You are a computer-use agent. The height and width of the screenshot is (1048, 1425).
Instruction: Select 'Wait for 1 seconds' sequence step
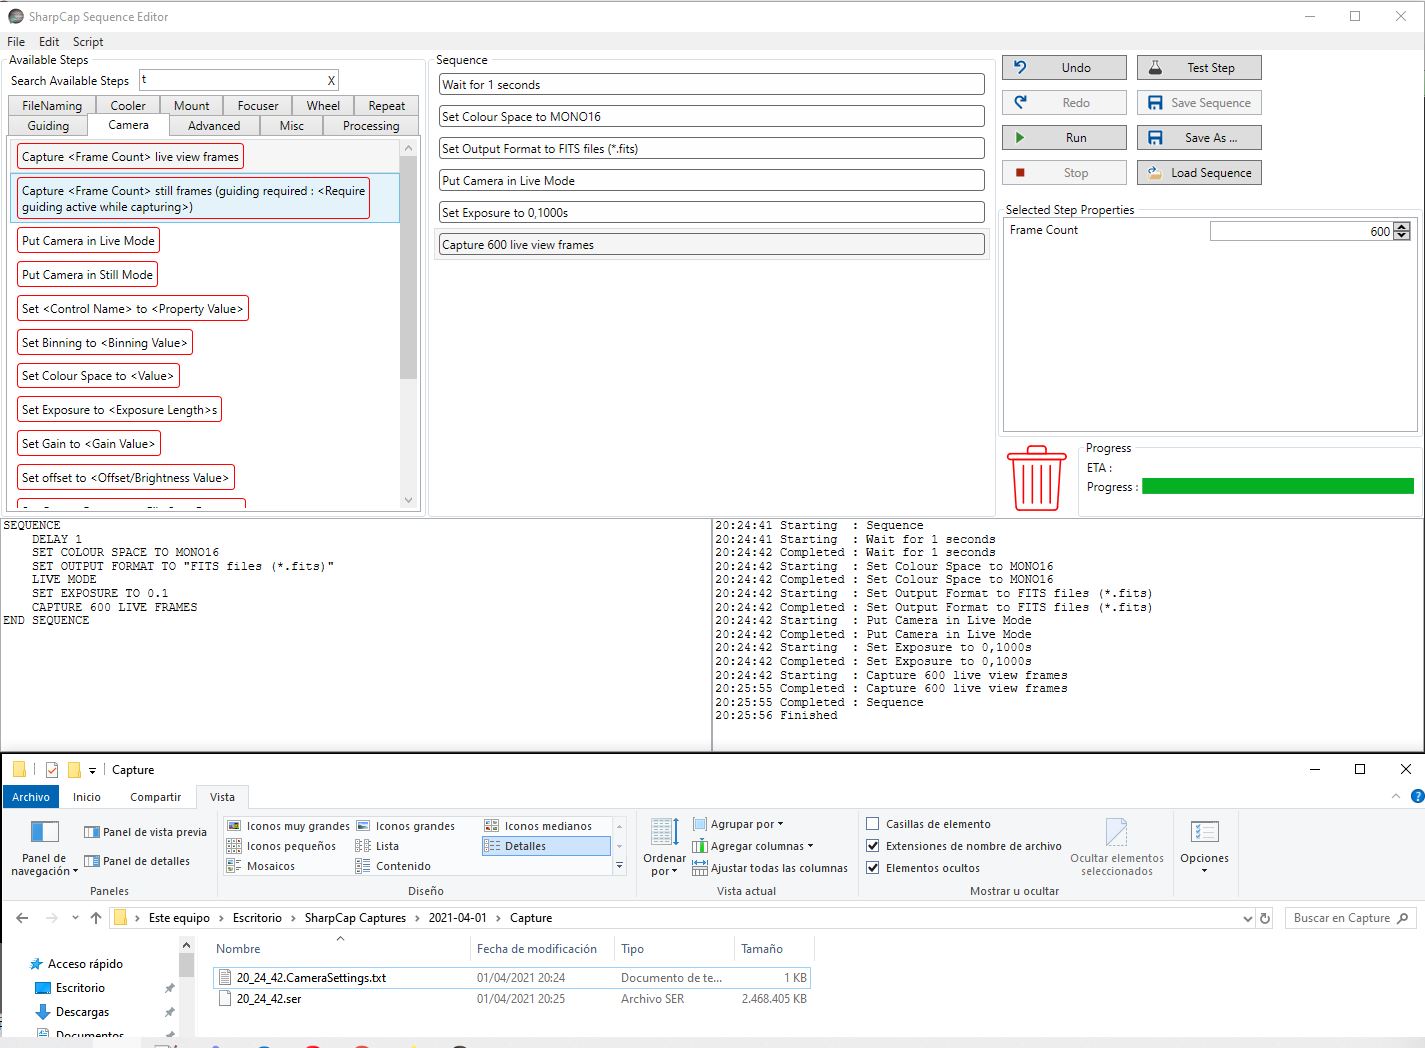712,85
